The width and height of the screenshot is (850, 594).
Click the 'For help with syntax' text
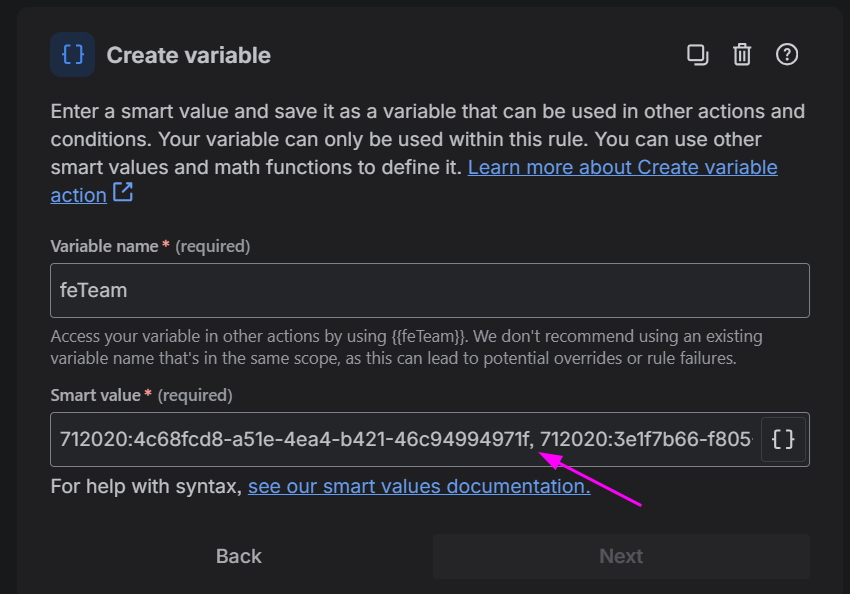click(146, 487)
